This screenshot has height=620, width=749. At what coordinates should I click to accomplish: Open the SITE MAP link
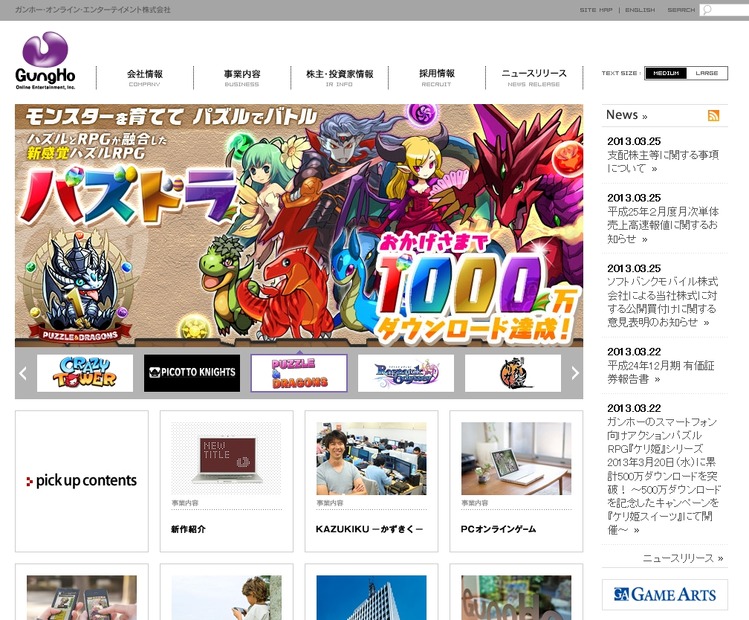(x=596, y=10)
